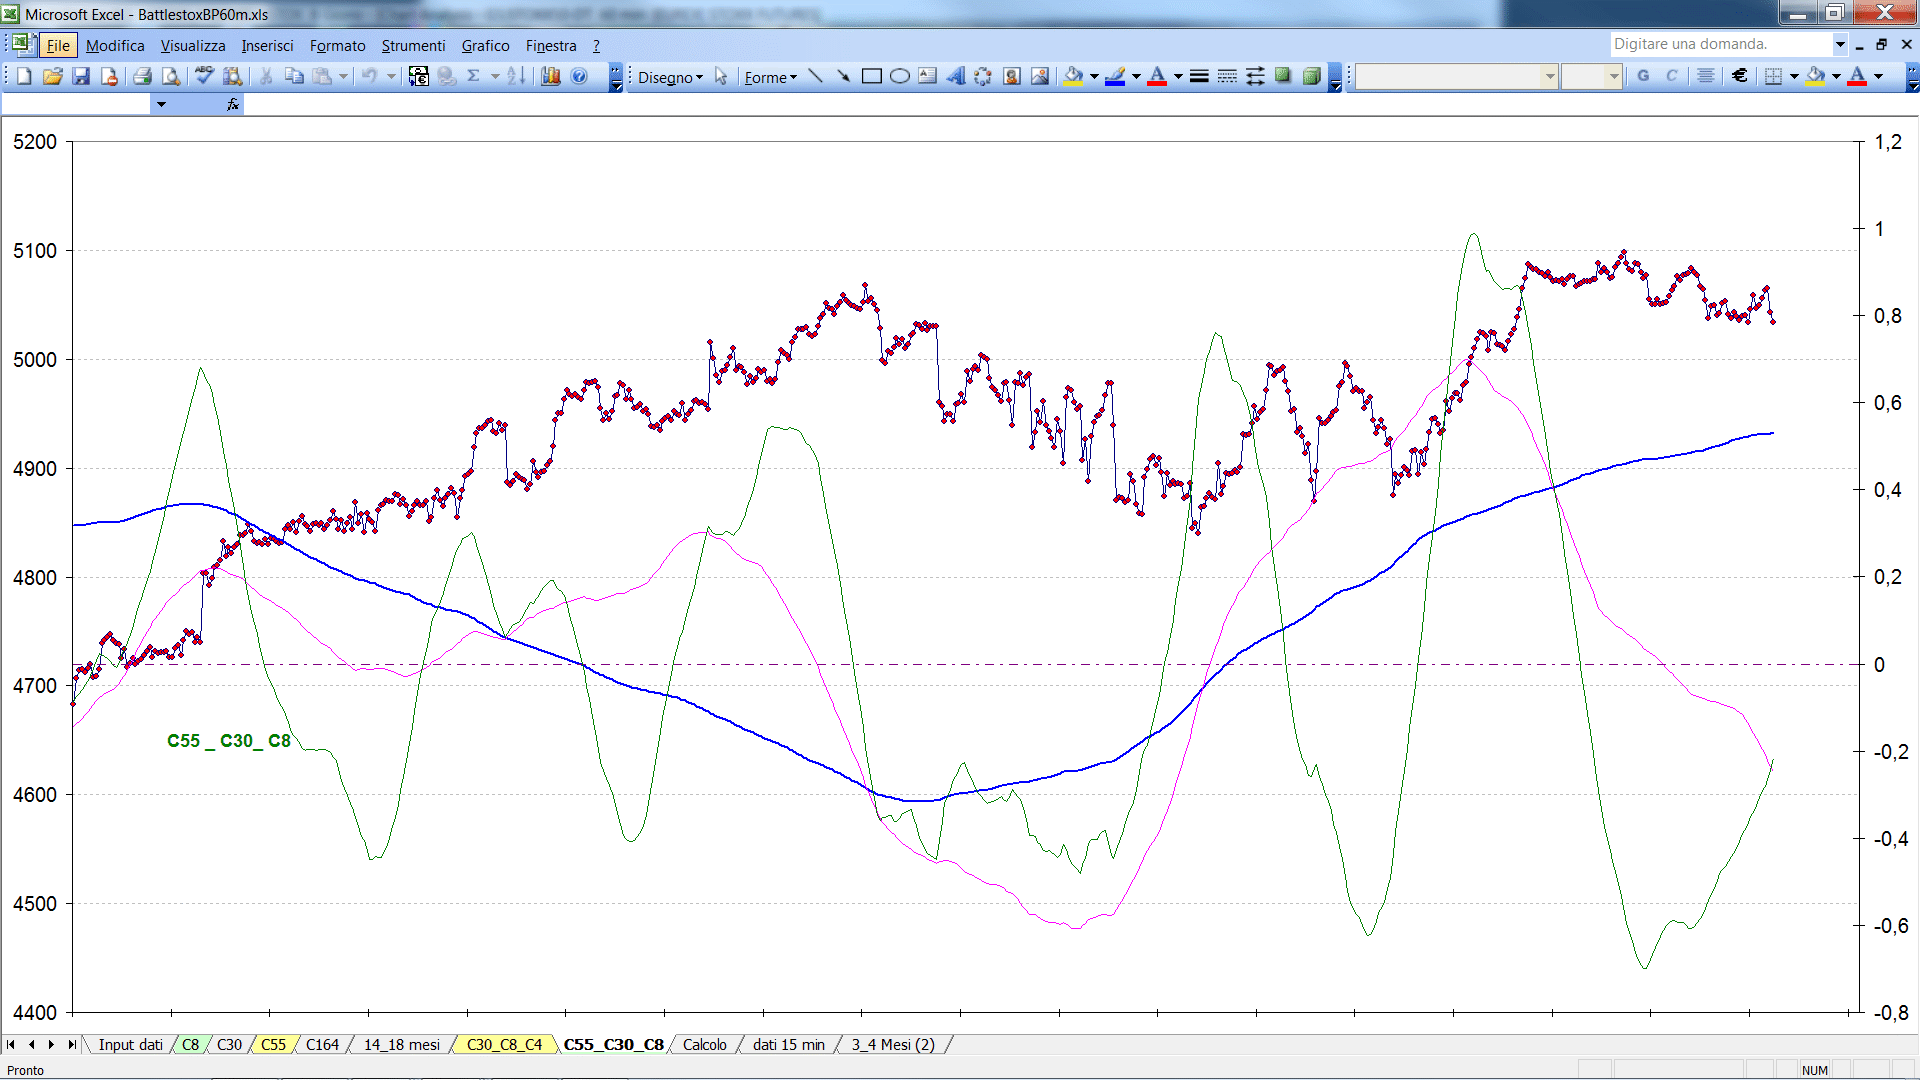Viewport: 1920px width, 1080px height.
Task: Open Help with blue question icon
Action: pos(579,76)
